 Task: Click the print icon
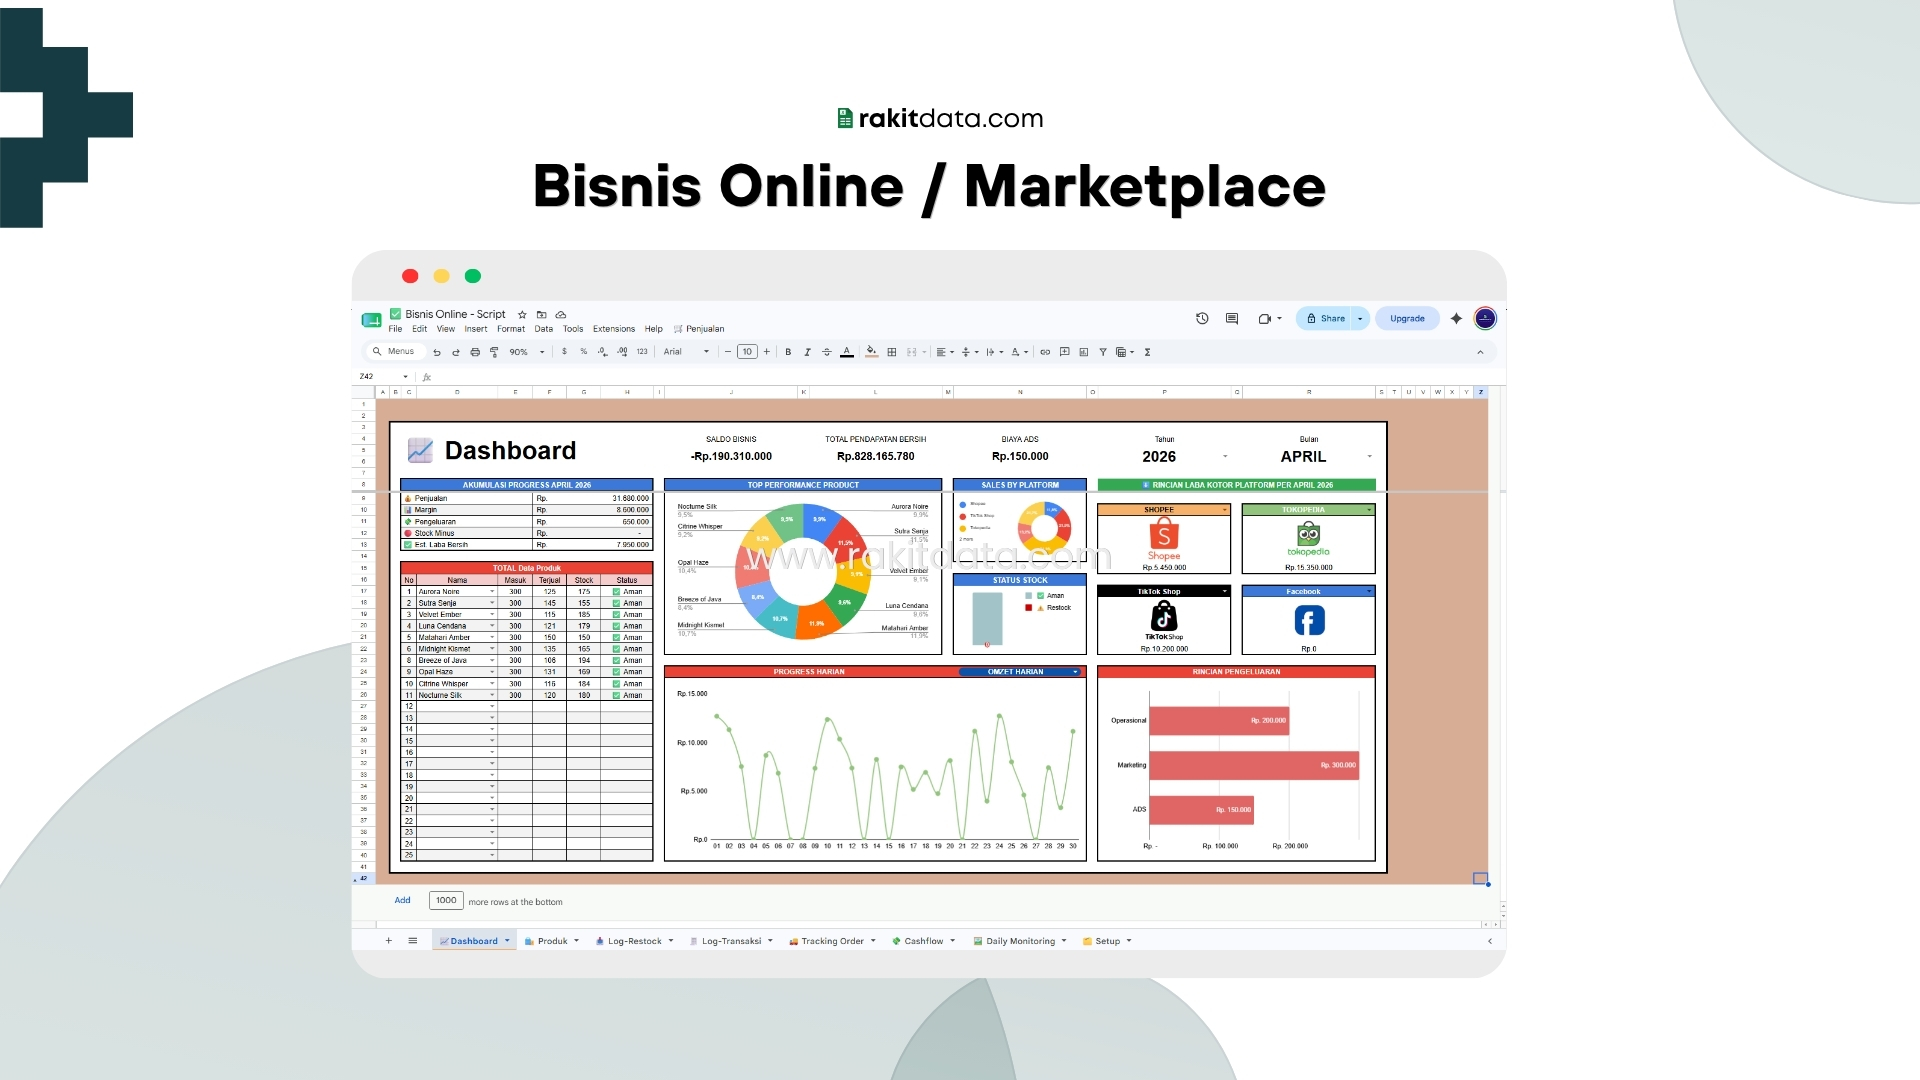coord(475,352)
